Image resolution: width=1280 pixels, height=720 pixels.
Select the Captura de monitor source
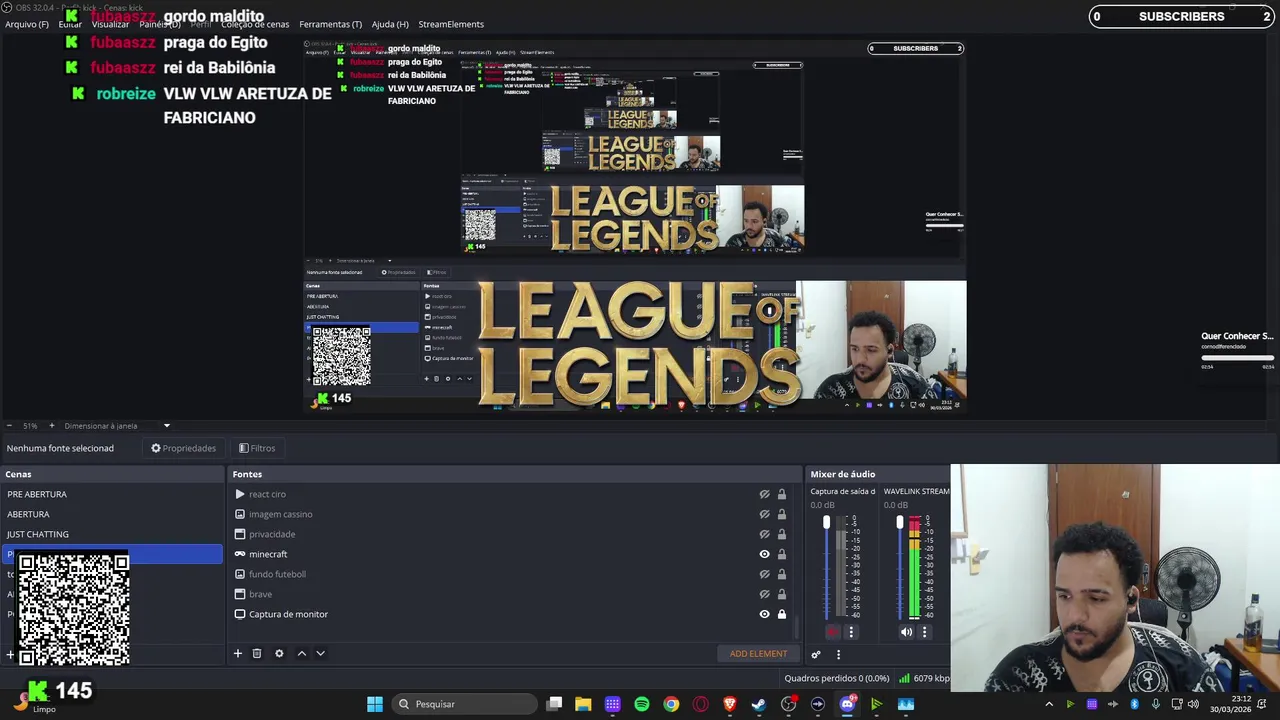[288, 614]
